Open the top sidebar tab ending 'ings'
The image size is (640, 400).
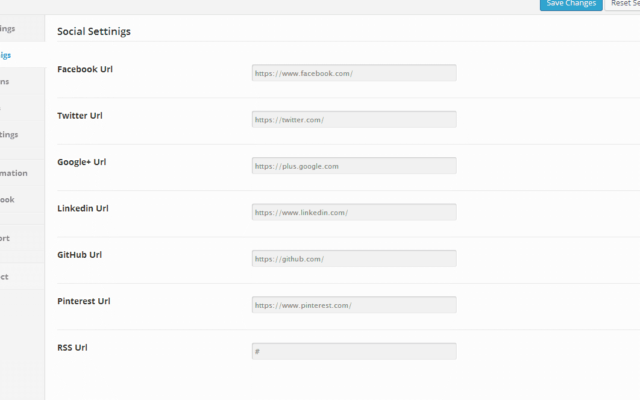tap(22, 29)
